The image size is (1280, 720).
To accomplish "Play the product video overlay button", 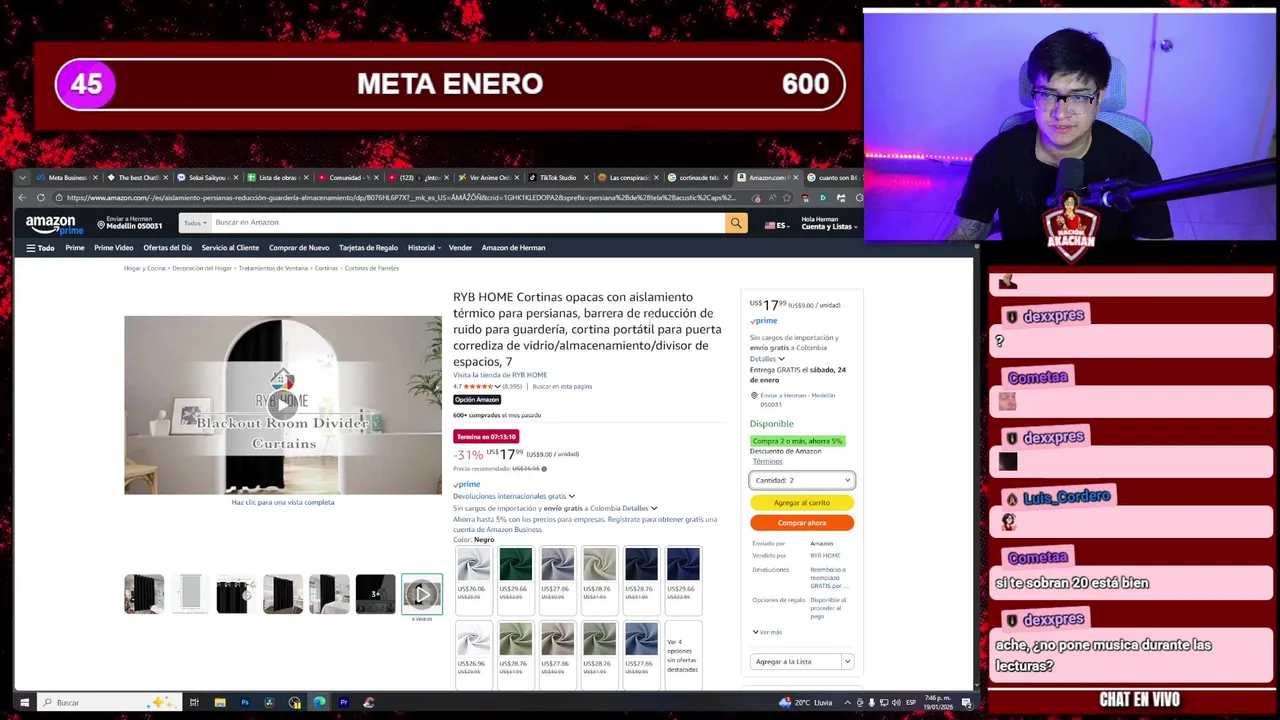I will pos(282,404).
